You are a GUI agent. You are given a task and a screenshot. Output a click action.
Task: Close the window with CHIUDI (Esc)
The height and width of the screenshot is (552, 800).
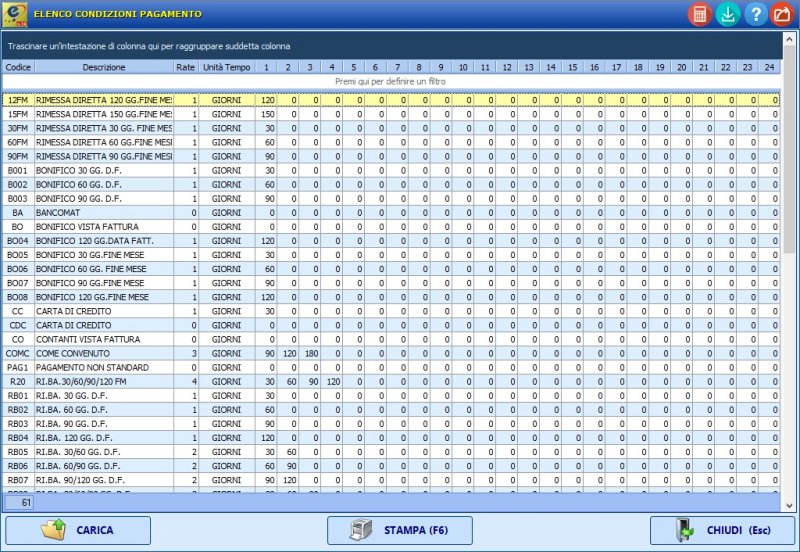pyautogui.click(x=722, y=530)
